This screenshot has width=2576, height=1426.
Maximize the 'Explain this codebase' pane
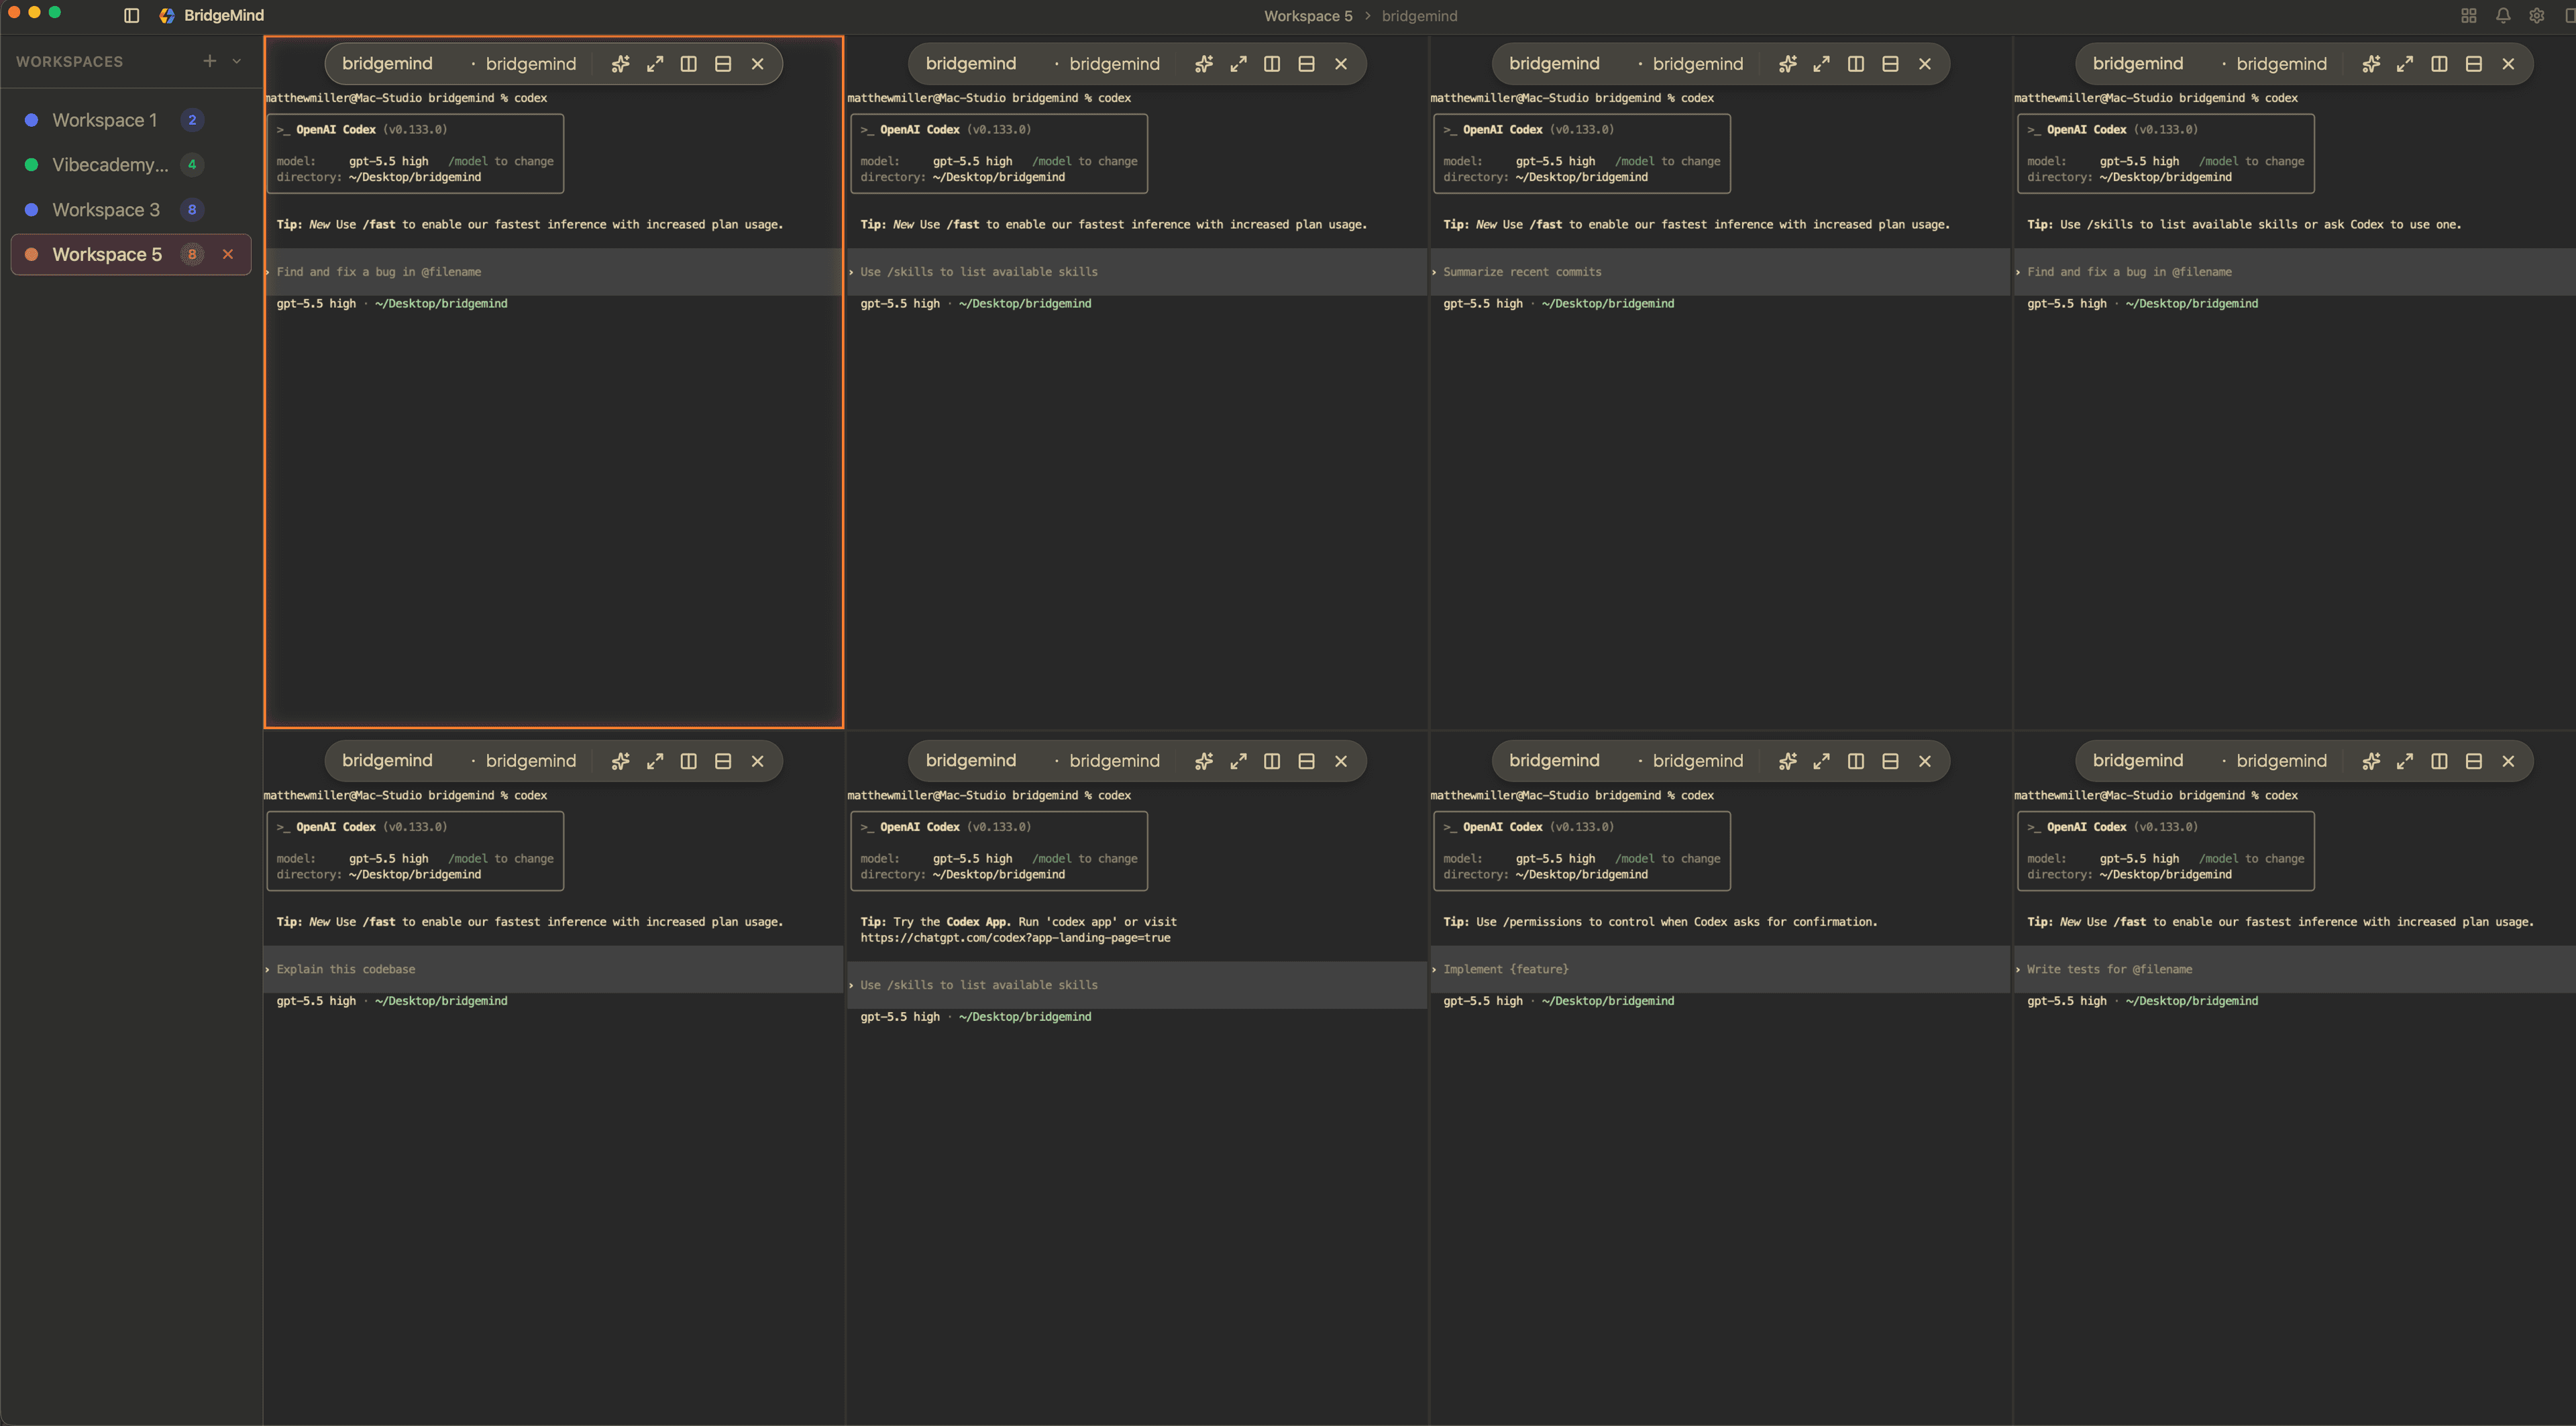click(x=655, y=761)
